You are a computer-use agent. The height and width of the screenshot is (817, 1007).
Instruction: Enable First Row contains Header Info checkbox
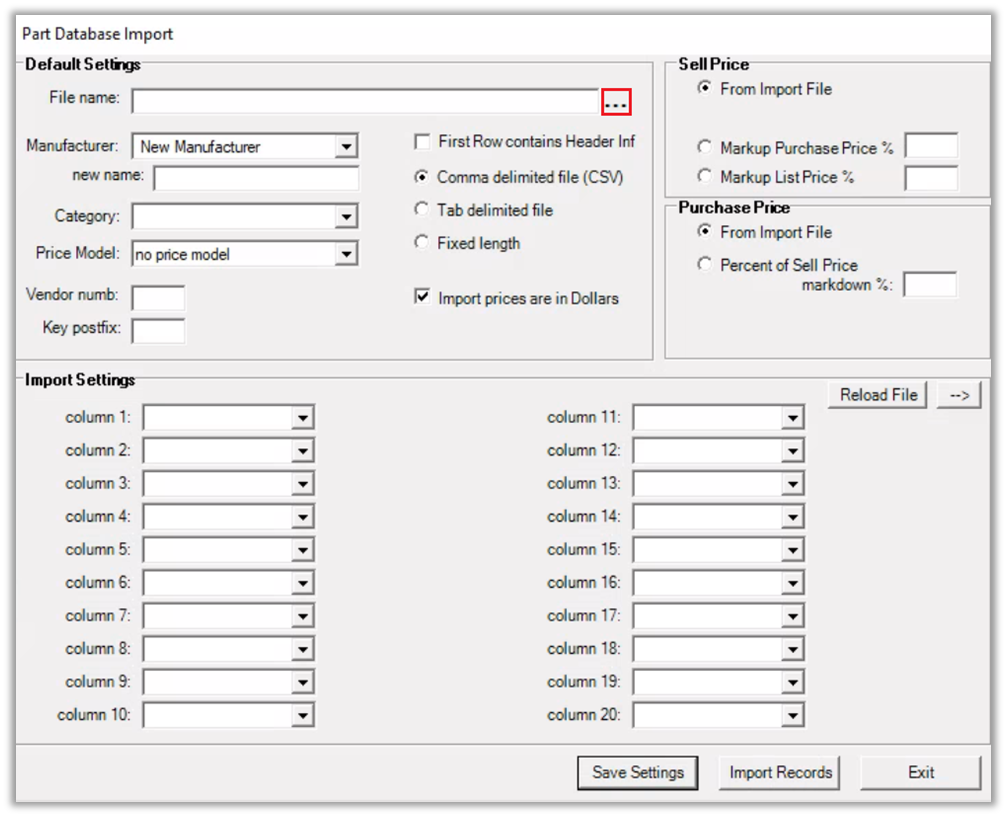[x=422, y=142]
